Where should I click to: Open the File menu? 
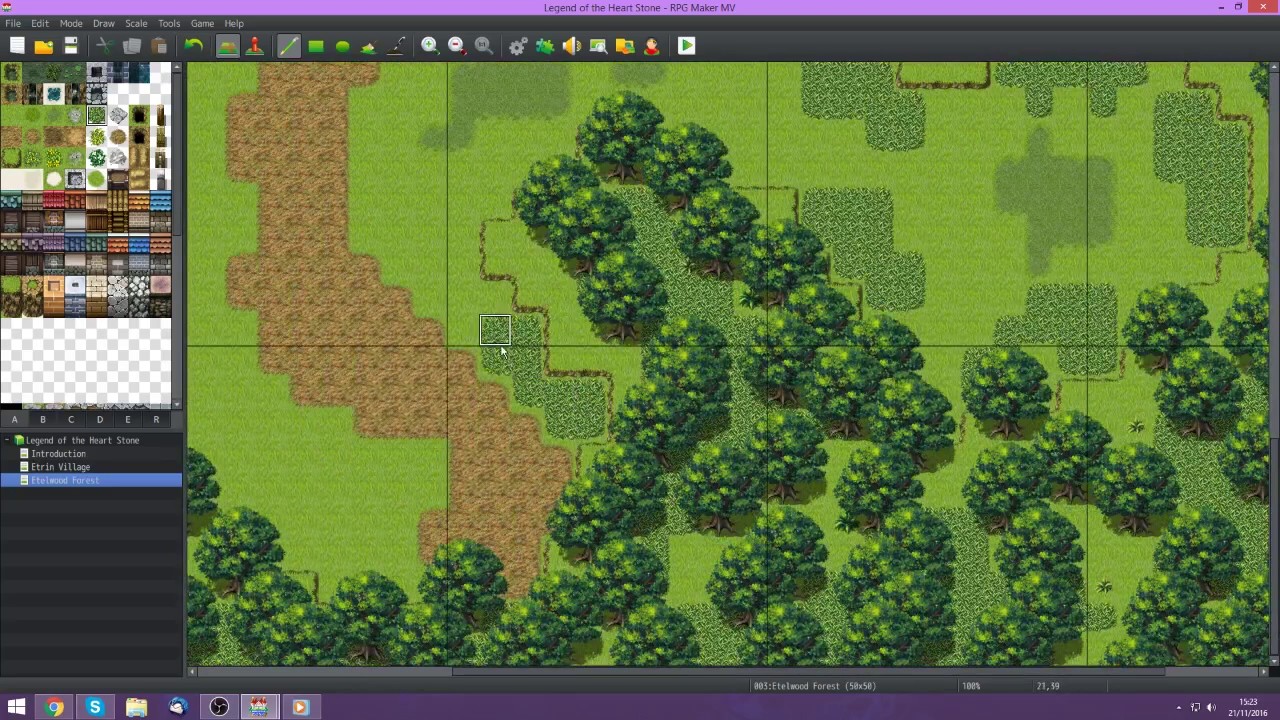coord(13,23)
